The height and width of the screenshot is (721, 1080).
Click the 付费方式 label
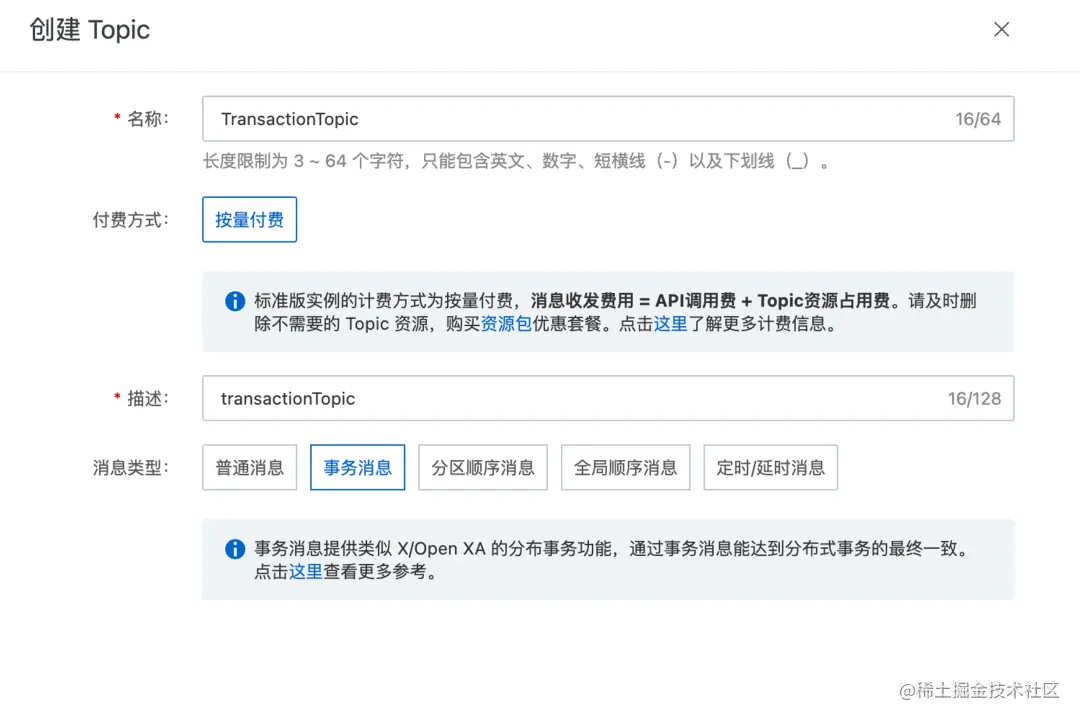131,220
